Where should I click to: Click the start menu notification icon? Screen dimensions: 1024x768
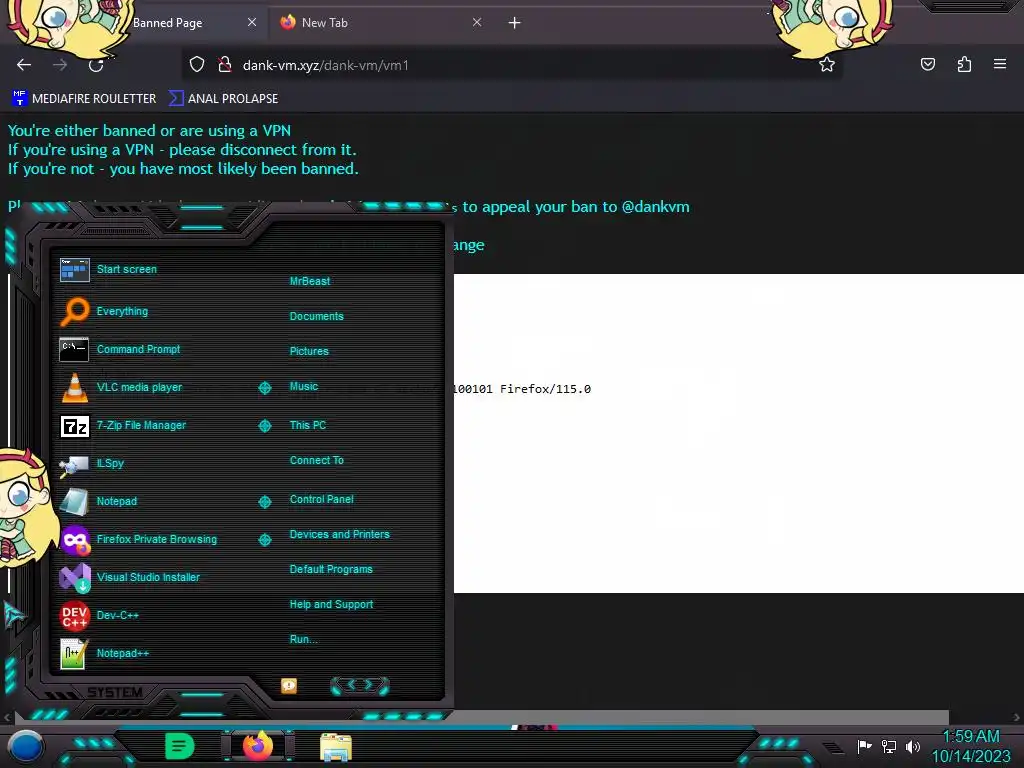[x=289, y=685]
